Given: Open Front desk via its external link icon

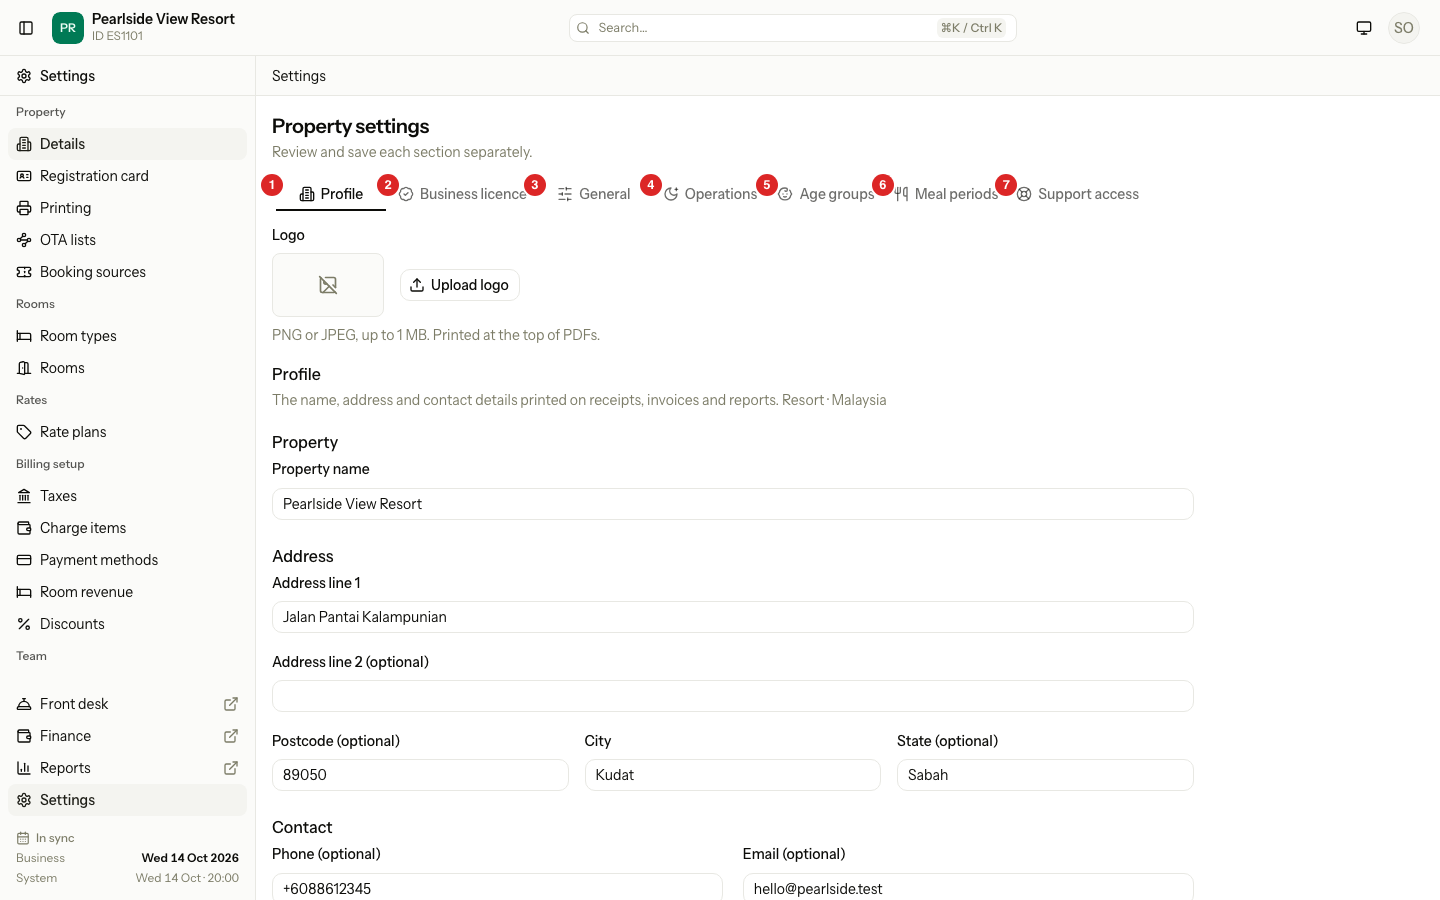Looking at the screenshot, I should pyautogui.click(x=231, y=704).
